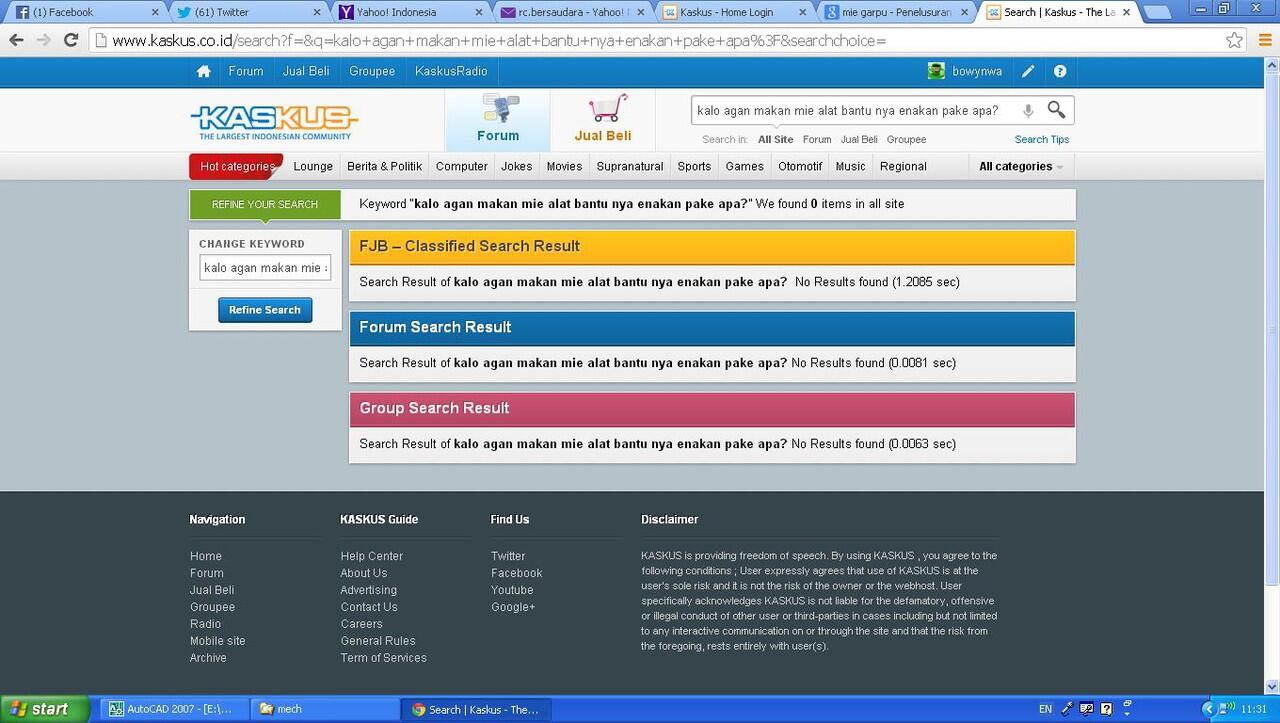Open the Lounge category
1280x723 pixels.
pos(313,167)
